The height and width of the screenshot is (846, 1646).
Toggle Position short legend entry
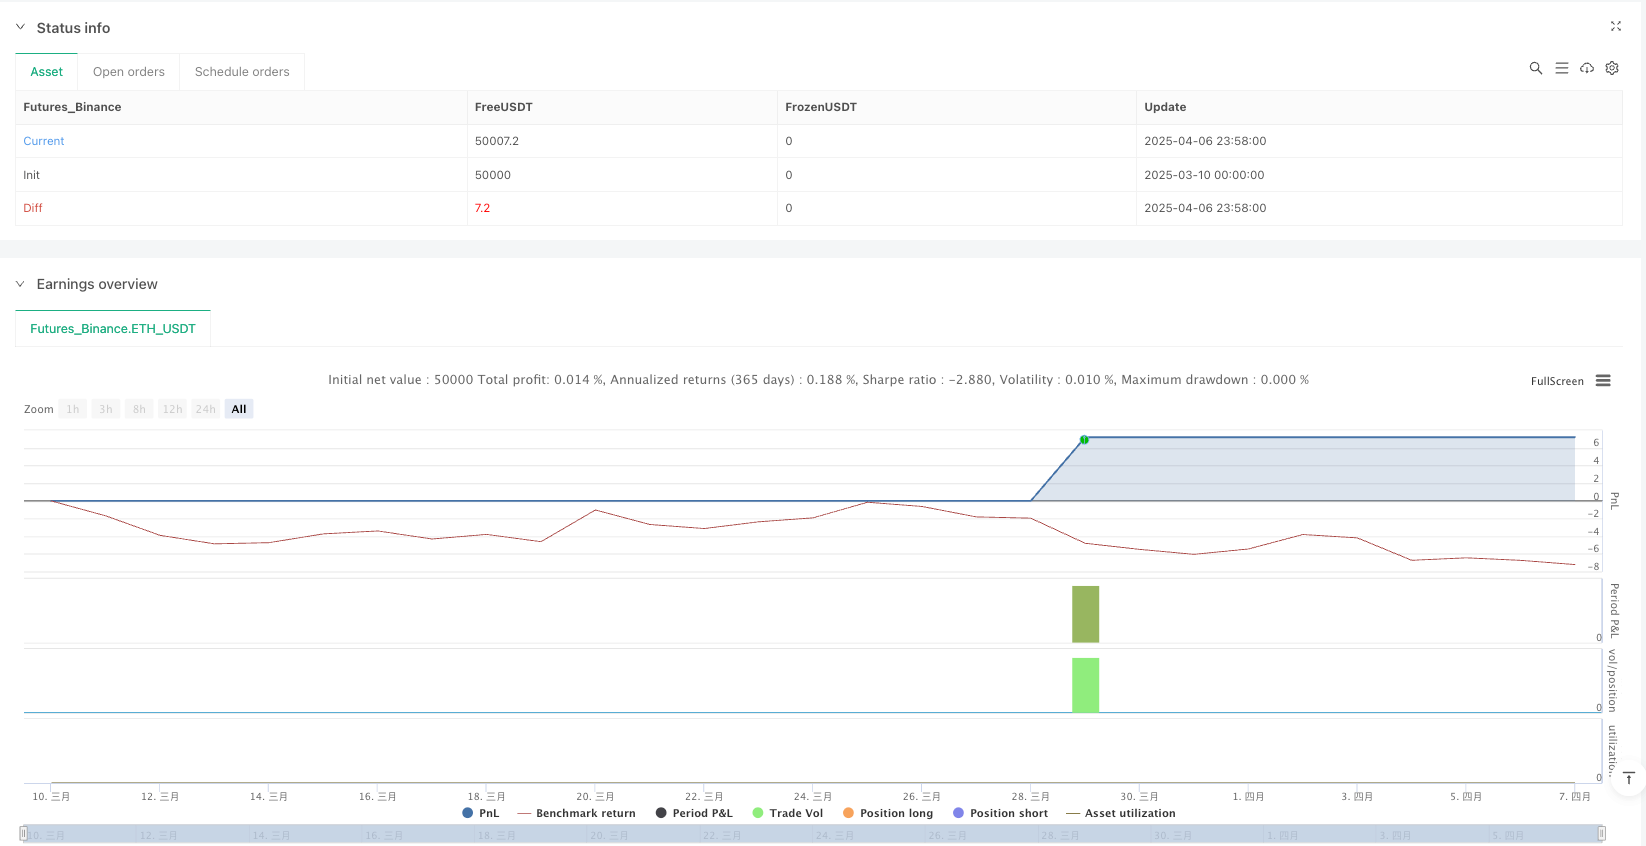[x=1000, y=813]
